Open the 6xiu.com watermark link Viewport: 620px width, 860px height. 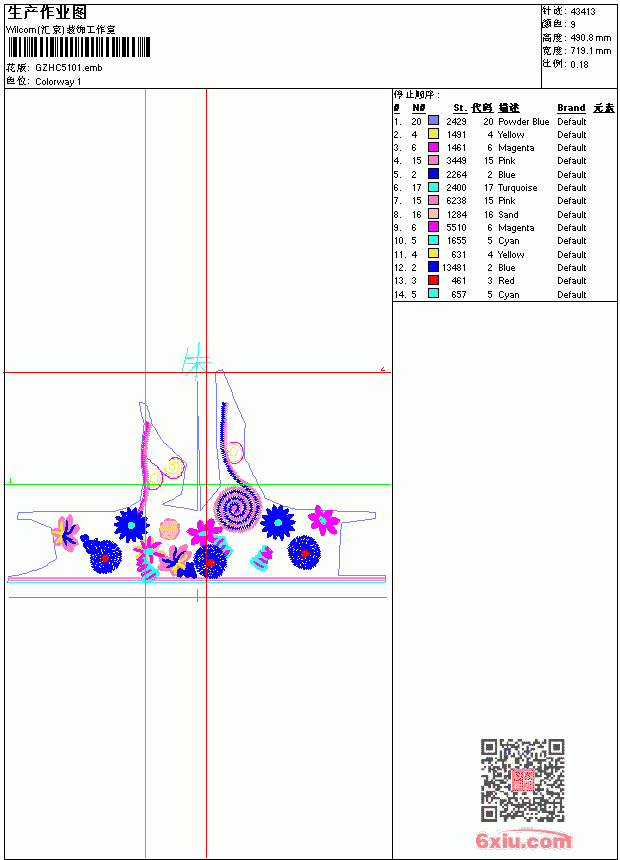pos(523,840)
